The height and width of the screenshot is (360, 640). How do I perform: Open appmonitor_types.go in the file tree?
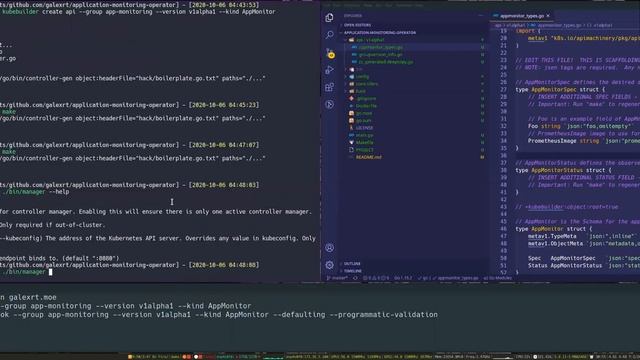point(381,47)
